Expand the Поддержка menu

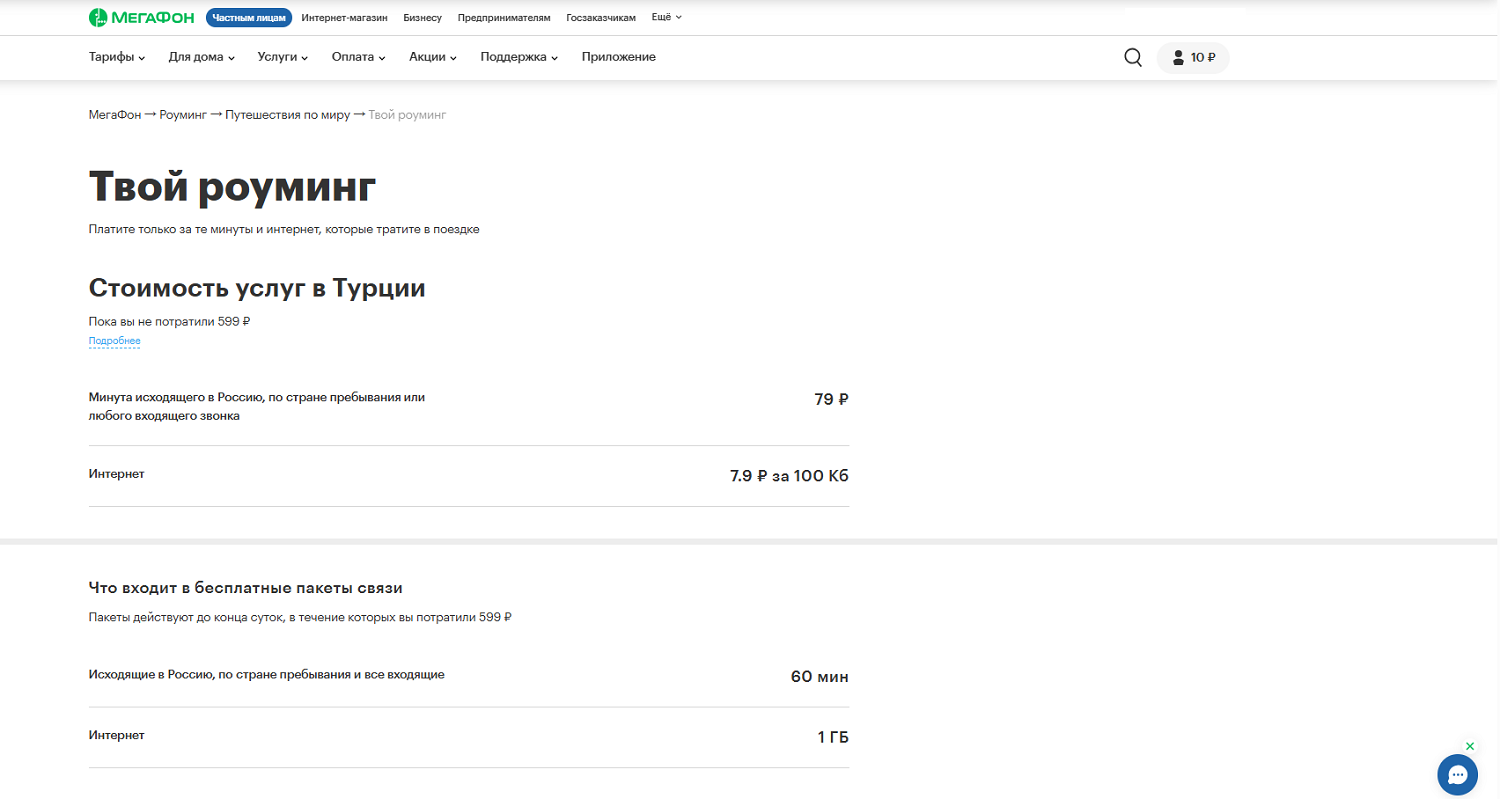click(518, 57)
